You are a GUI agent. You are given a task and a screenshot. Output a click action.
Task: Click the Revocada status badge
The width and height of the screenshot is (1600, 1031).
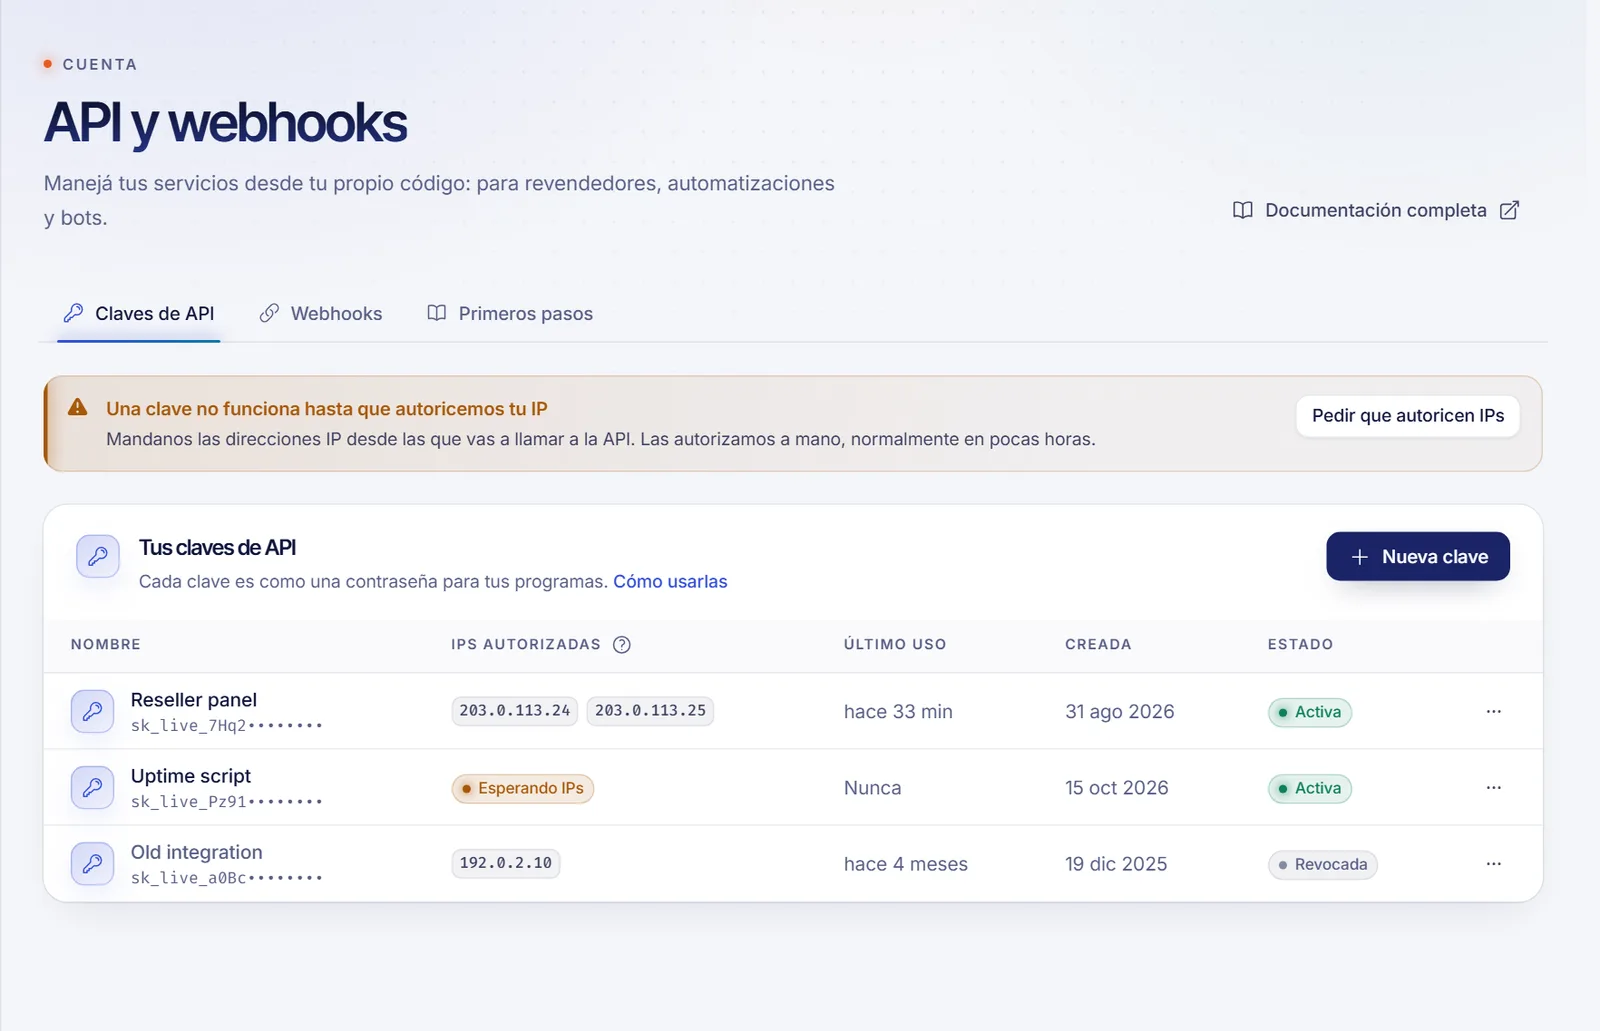1323,864
